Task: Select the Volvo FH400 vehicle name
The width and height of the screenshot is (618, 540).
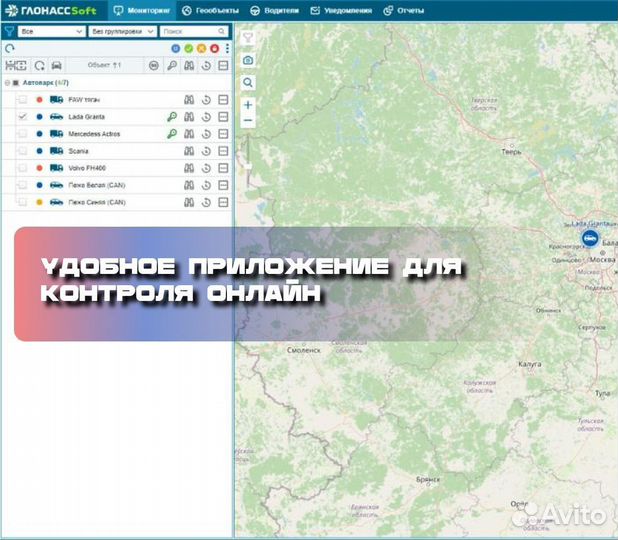Action: pos(87,168)
